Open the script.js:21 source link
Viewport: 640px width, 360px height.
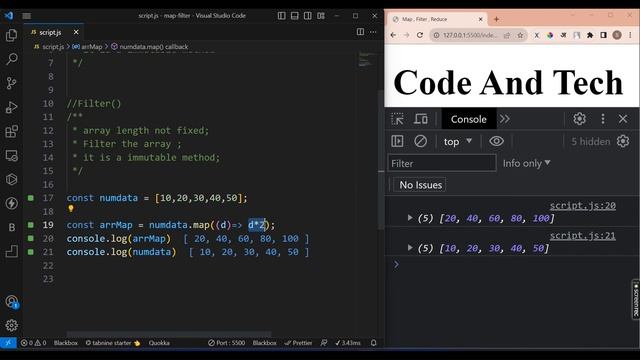[582, 236]
